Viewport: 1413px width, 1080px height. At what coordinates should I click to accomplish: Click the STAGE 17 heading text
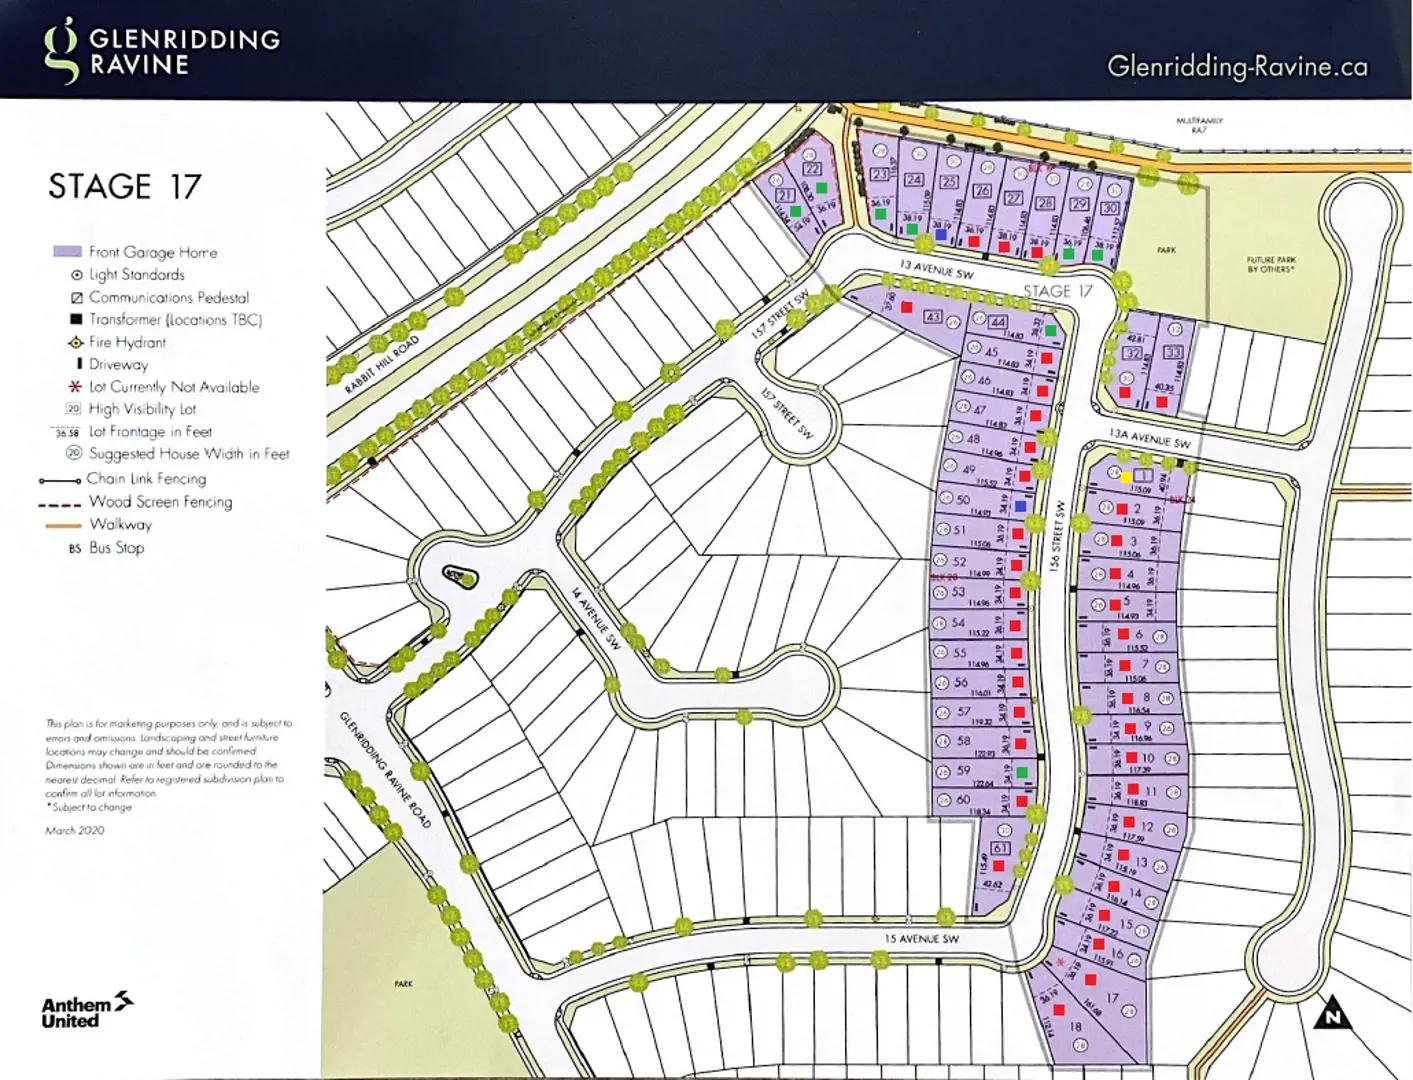point(125,187)
